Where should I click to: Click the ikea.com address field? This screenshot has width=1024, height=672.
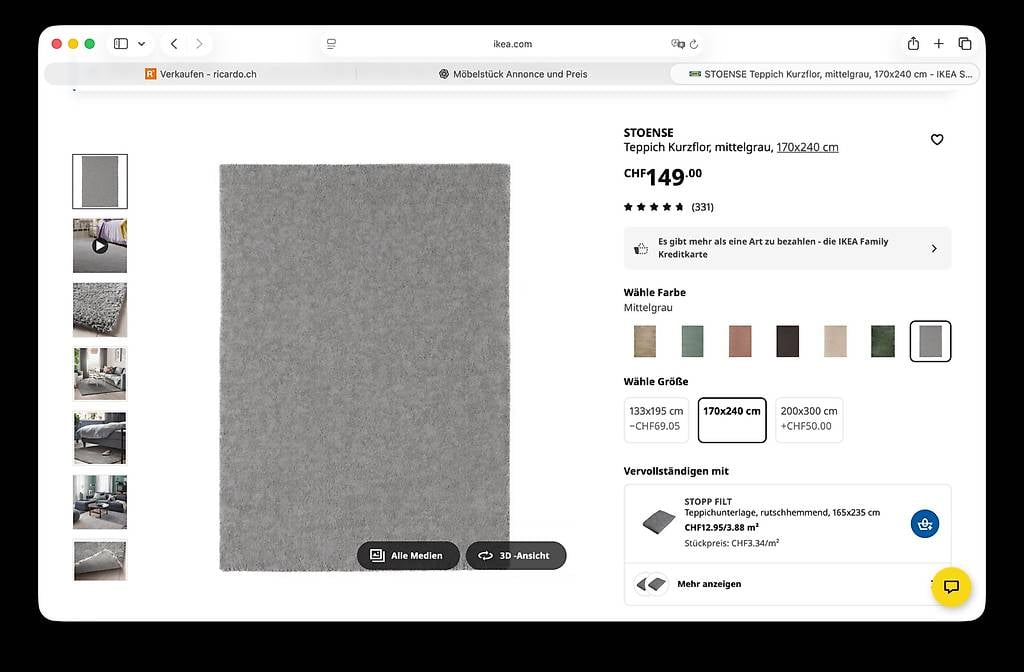[513, 44]
